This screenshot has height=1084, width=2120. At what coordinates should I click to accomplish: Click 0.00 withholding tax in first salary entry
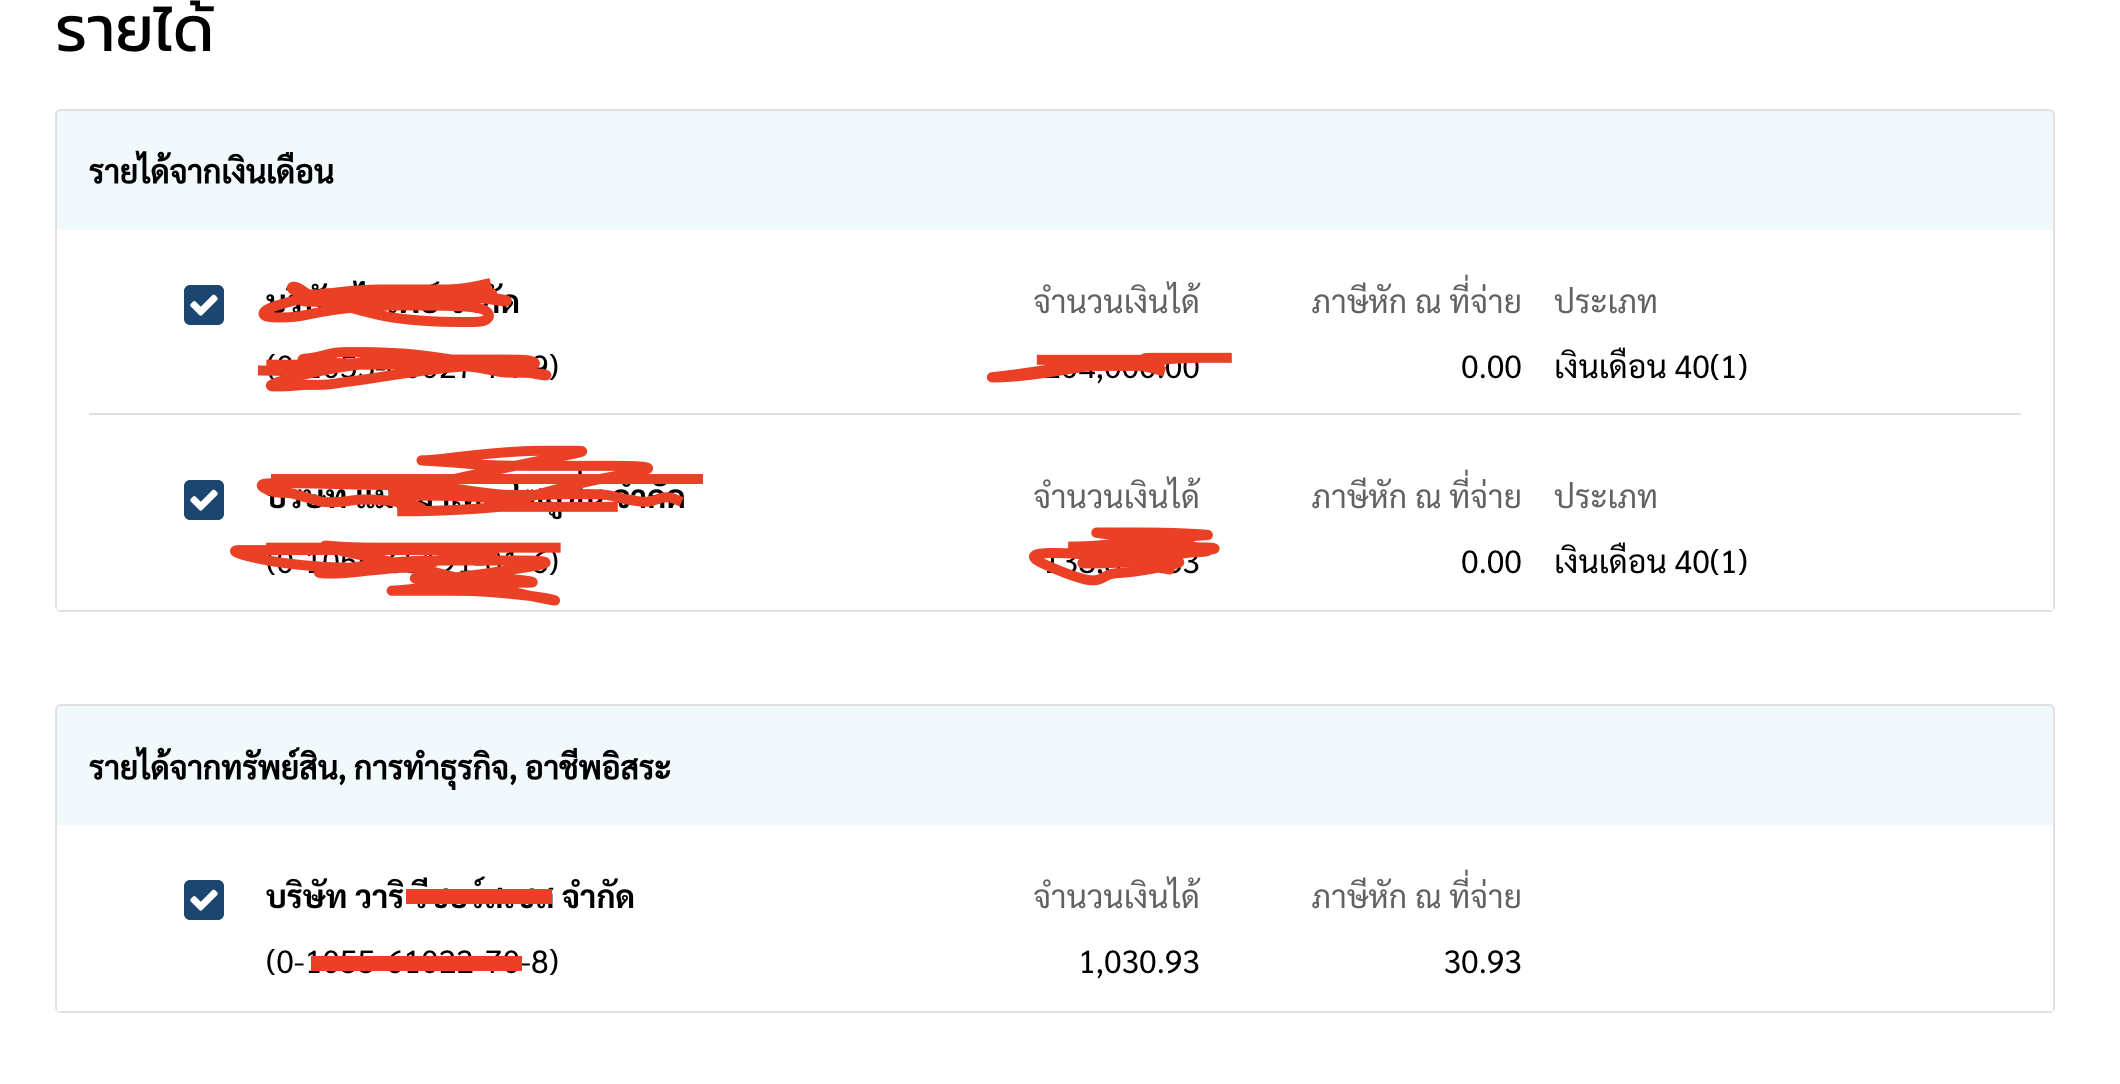tap(1491, 367)
